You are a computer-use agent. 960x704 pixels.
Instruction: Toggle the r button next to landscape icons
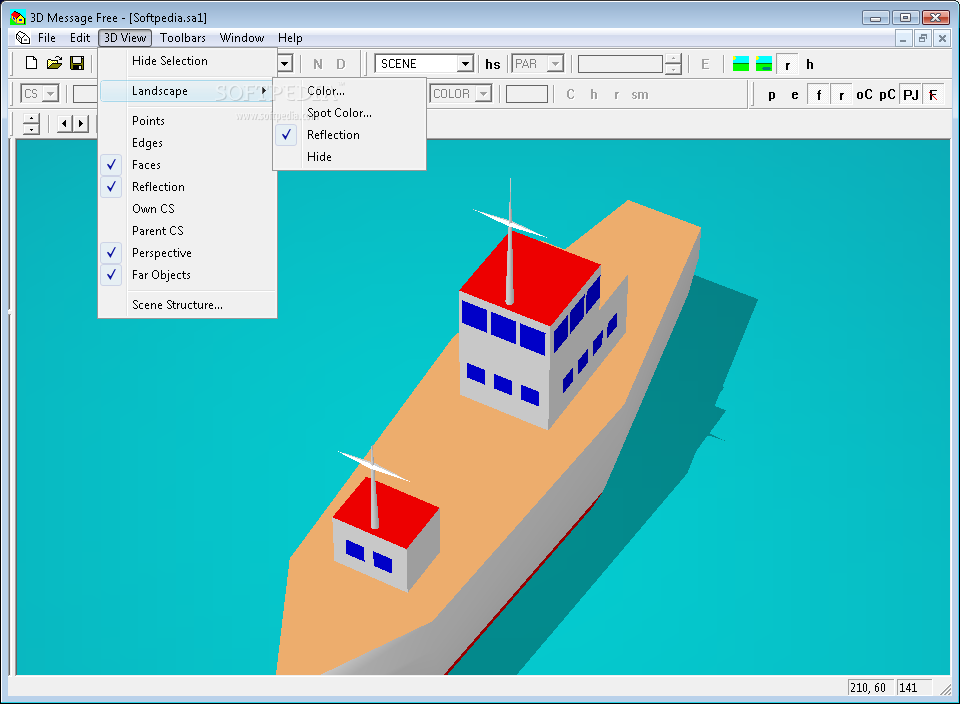tap(787, 64)
